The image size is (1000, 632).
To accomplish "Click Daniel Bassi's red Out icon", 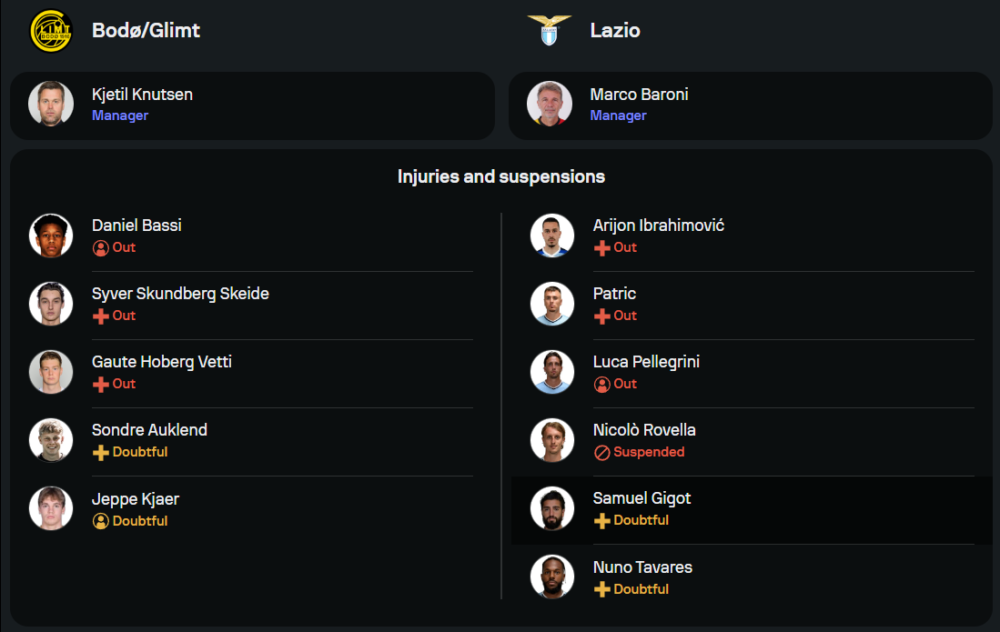I will tap(101, 248).
